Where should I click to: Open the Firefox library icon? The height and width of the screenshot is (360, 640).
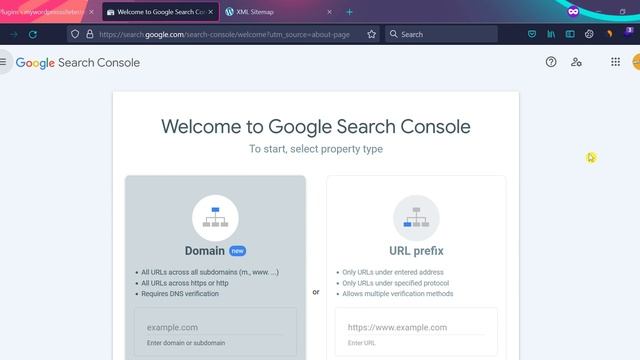(551, 34)
